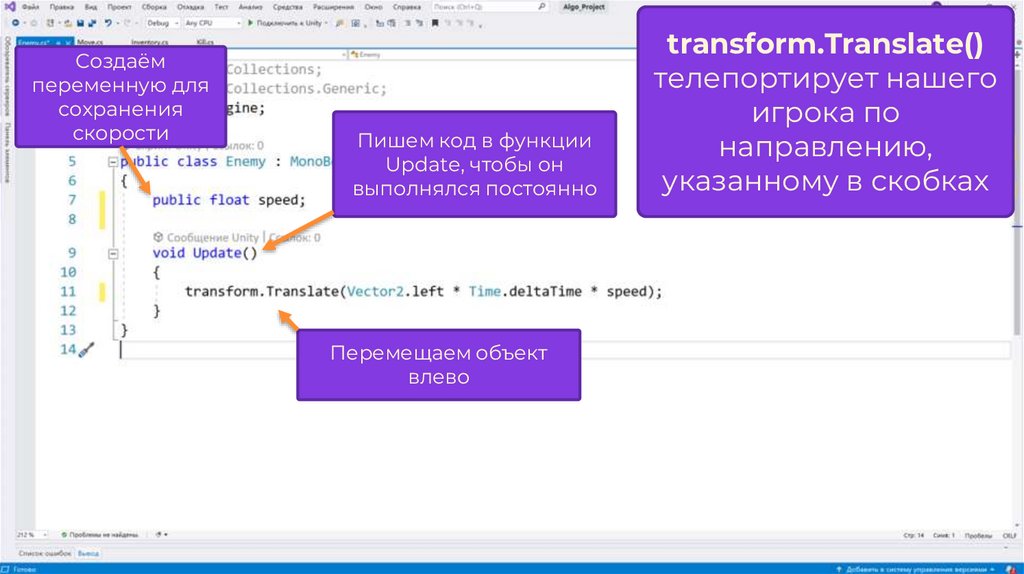Click the bookmark toolbar icon
Screen dimensions: 1024x574
(435, 23)
